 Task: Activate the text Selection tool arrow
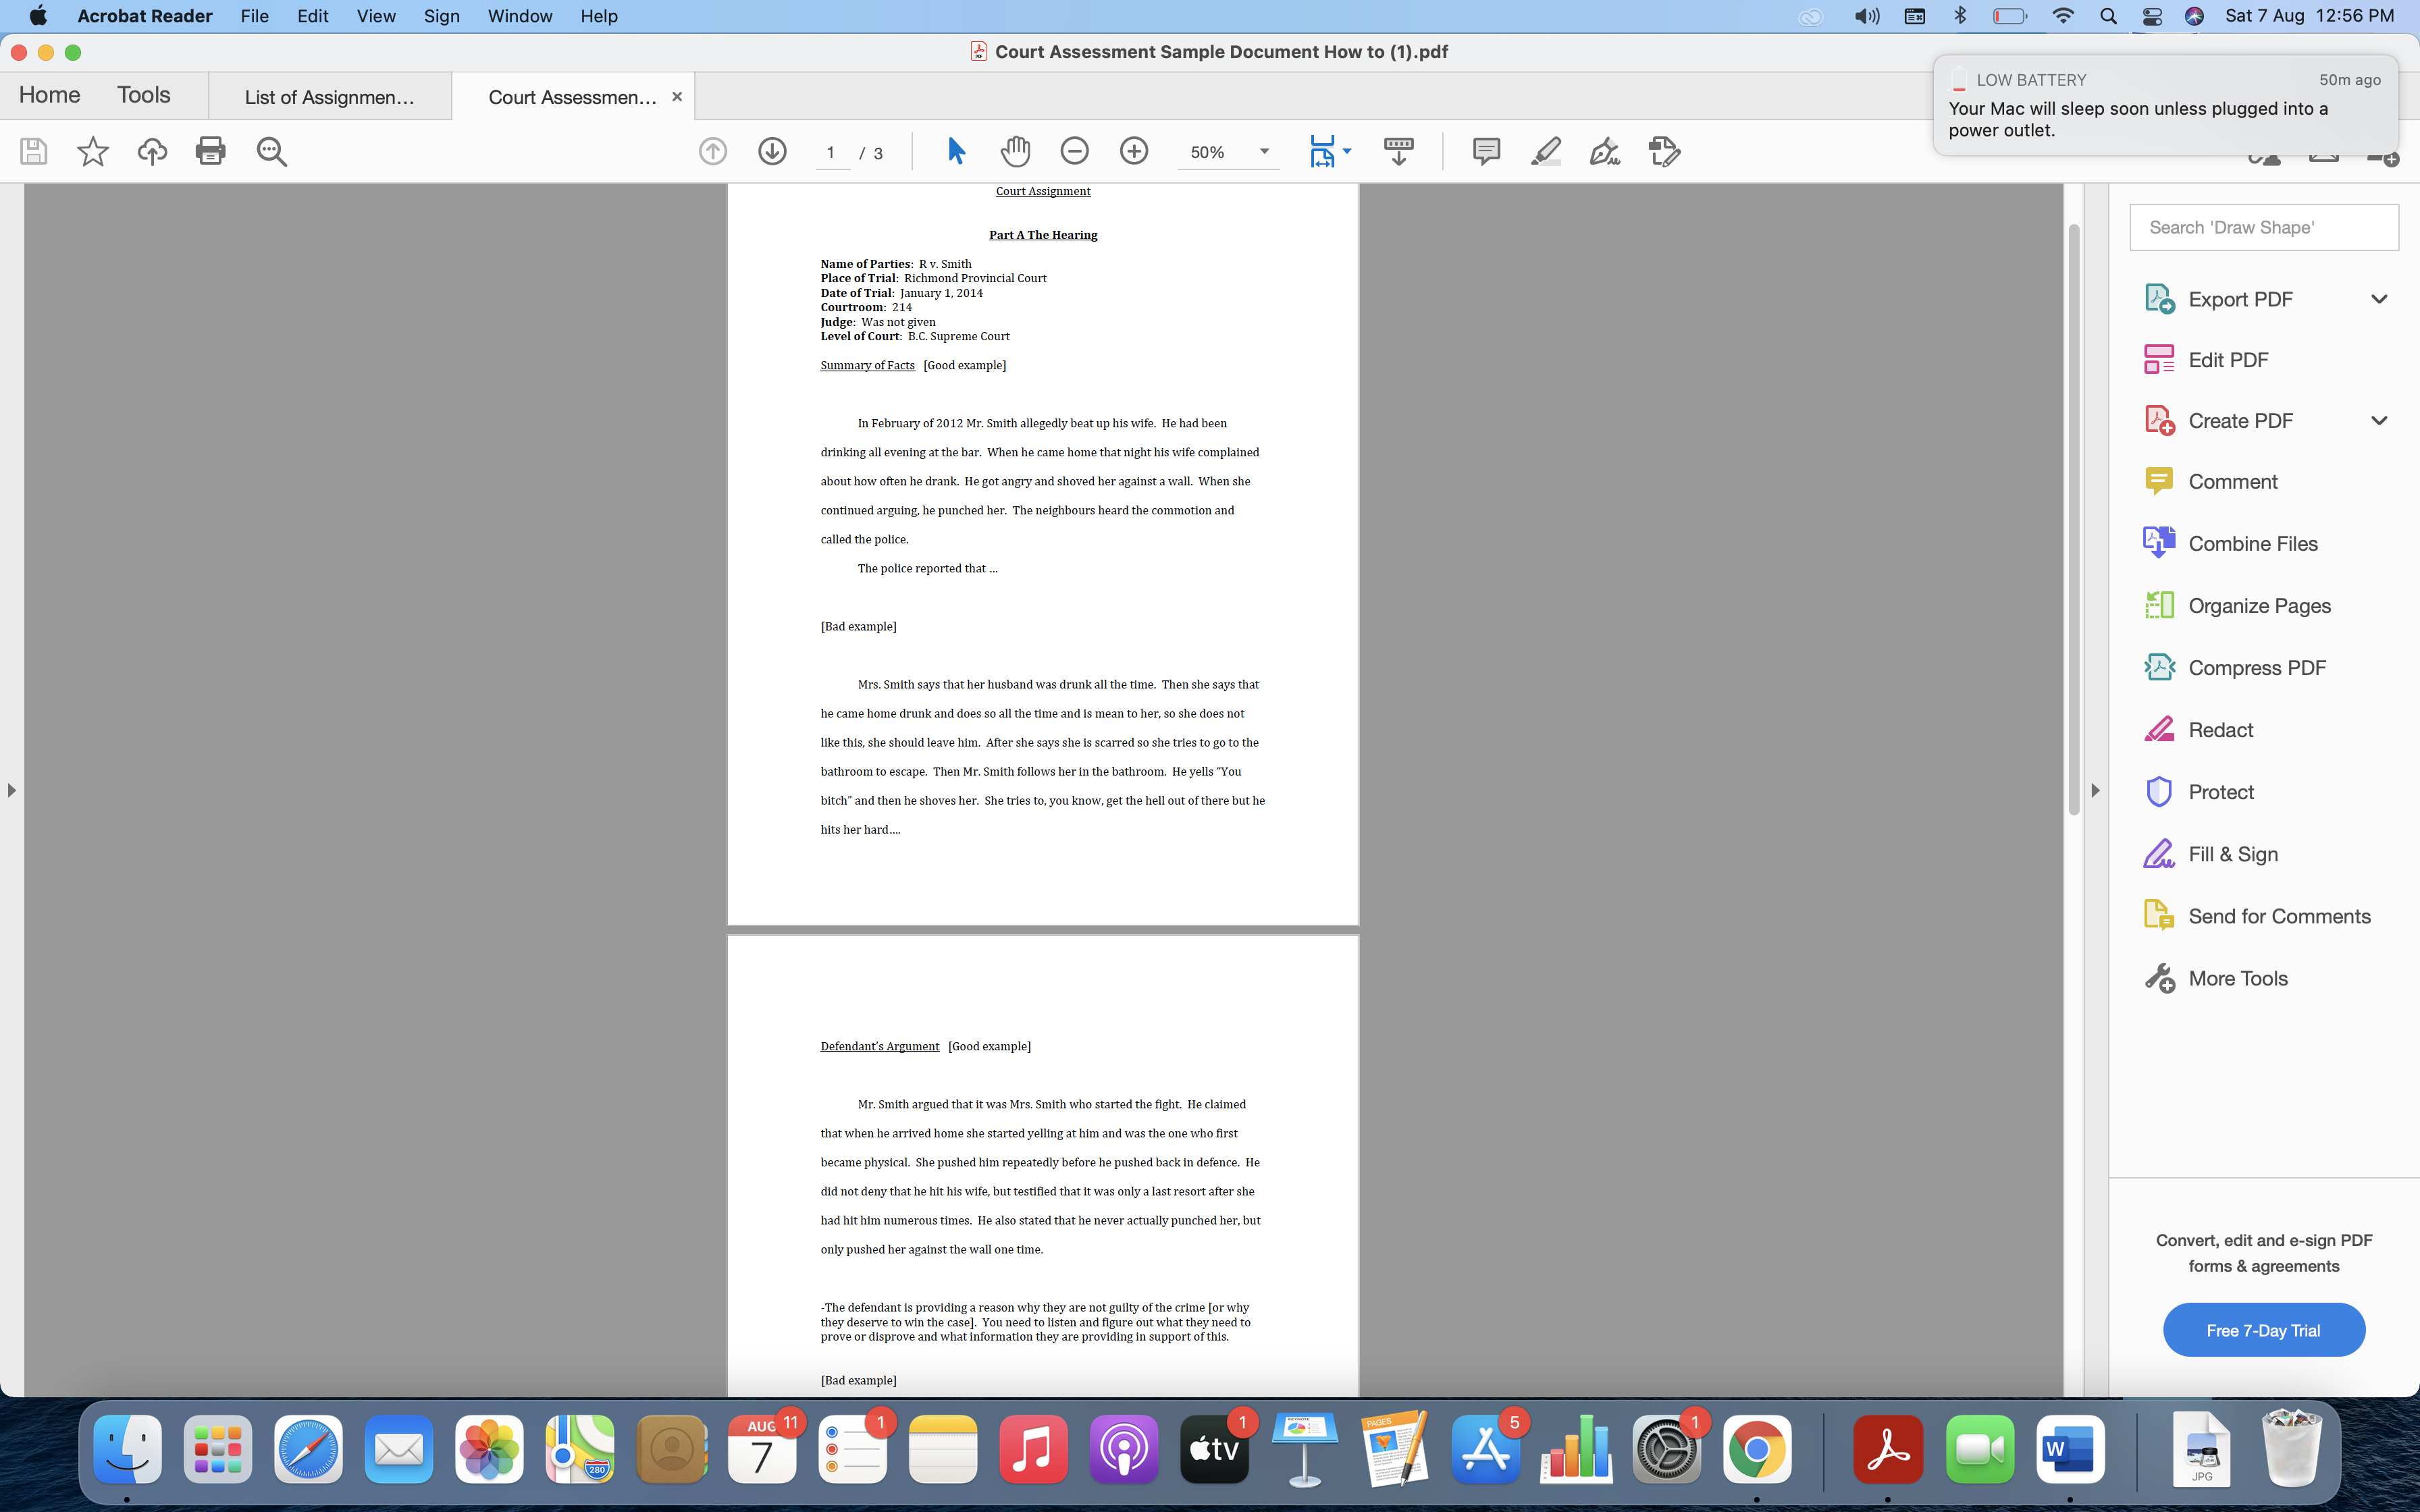[x=955, y=151]
